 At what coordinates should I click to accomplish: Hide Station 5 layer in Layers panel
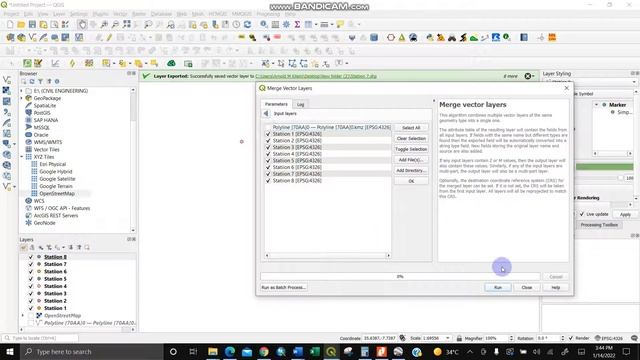point(31,279)
